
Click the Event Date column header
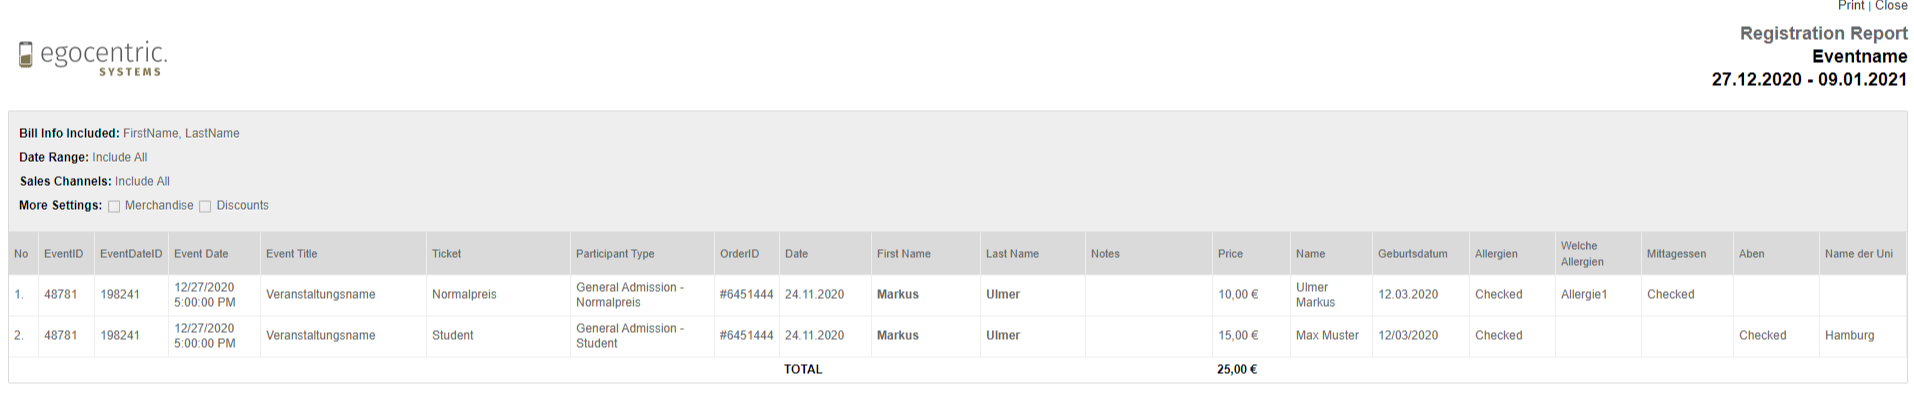point(201,254)
